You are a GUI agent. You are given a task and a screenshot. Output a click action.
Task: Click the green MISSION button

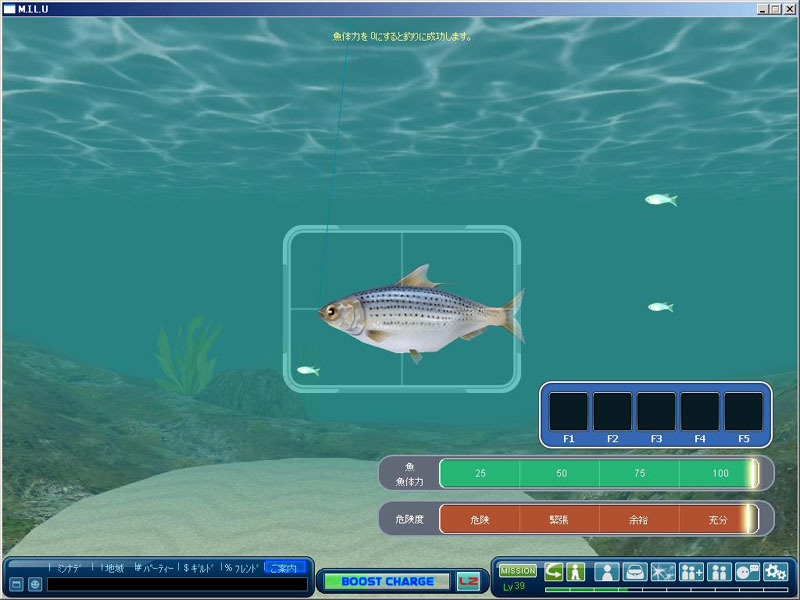[518, 570]
